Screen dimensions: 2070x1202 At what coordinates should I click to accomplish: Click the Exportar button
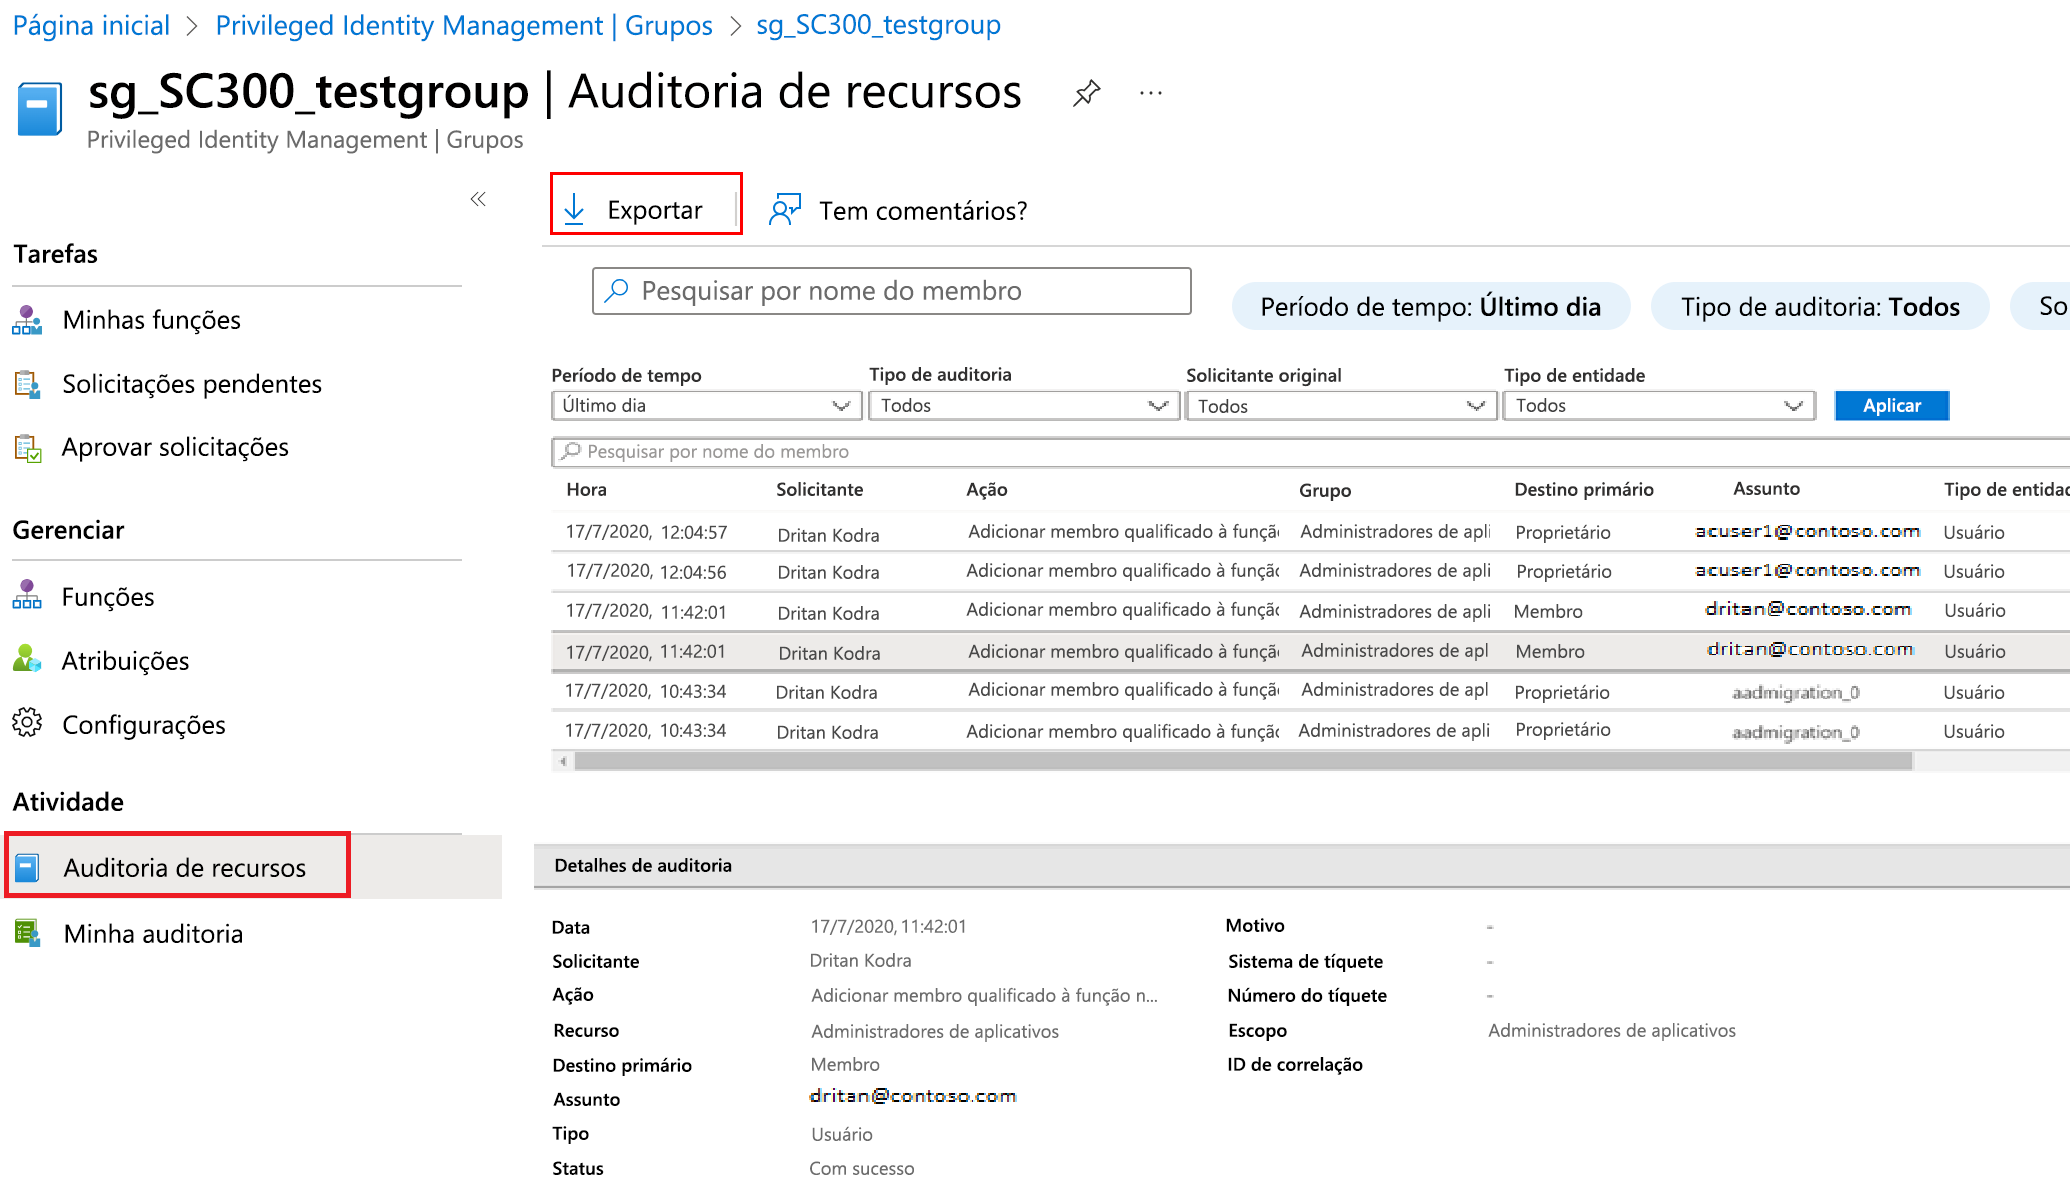click(x=646, y=204)
